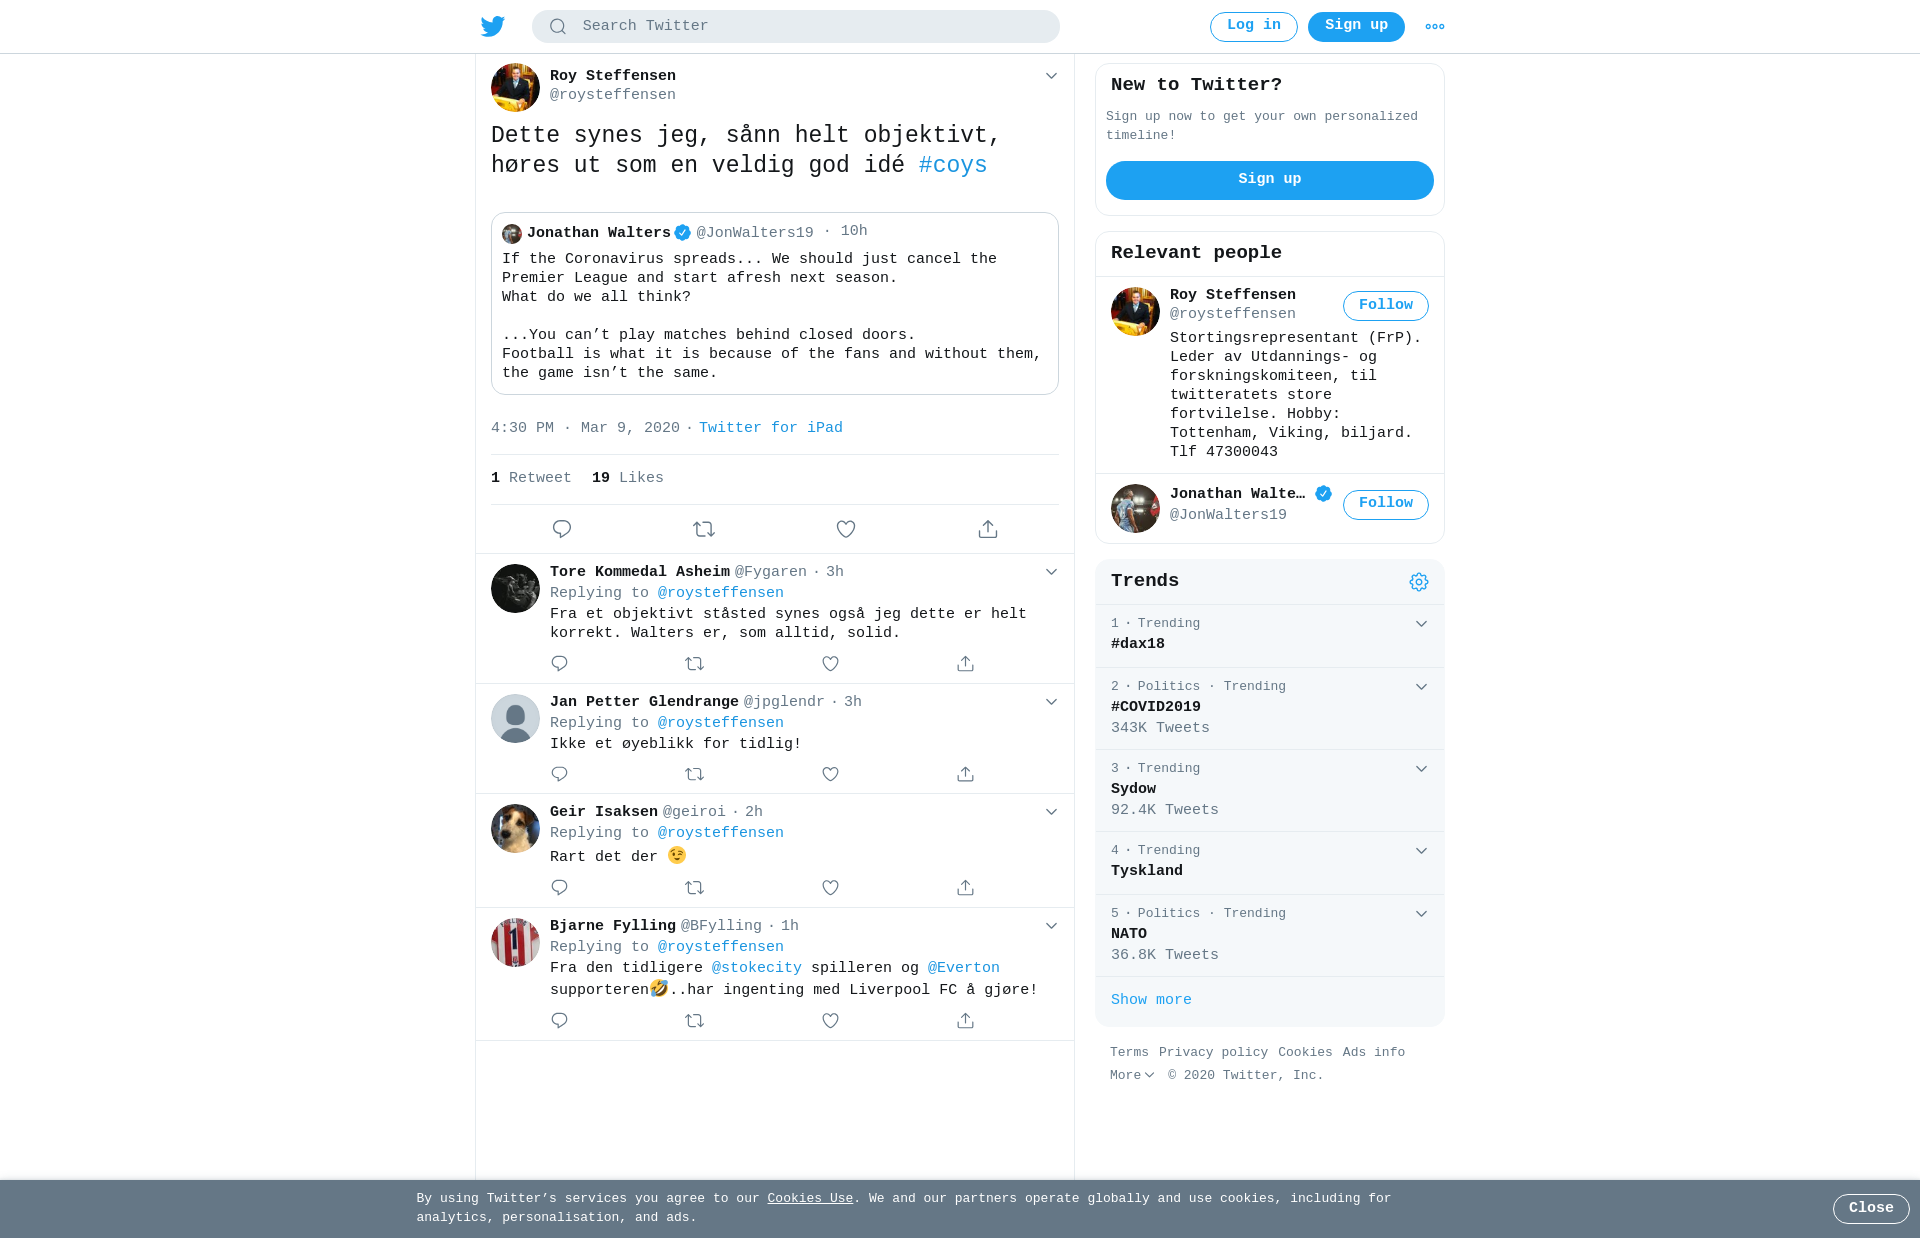Open the #coys hashtag link
The height and width of the screenshot is (1238, 1920).
tap(953, 166)
